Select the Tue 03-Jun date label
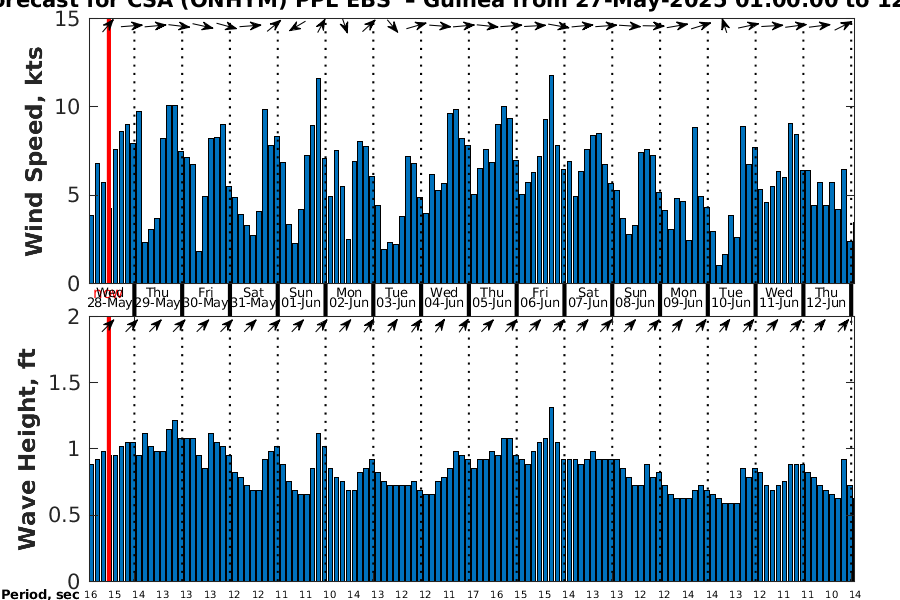900x600 pixels. click(397, 297)
